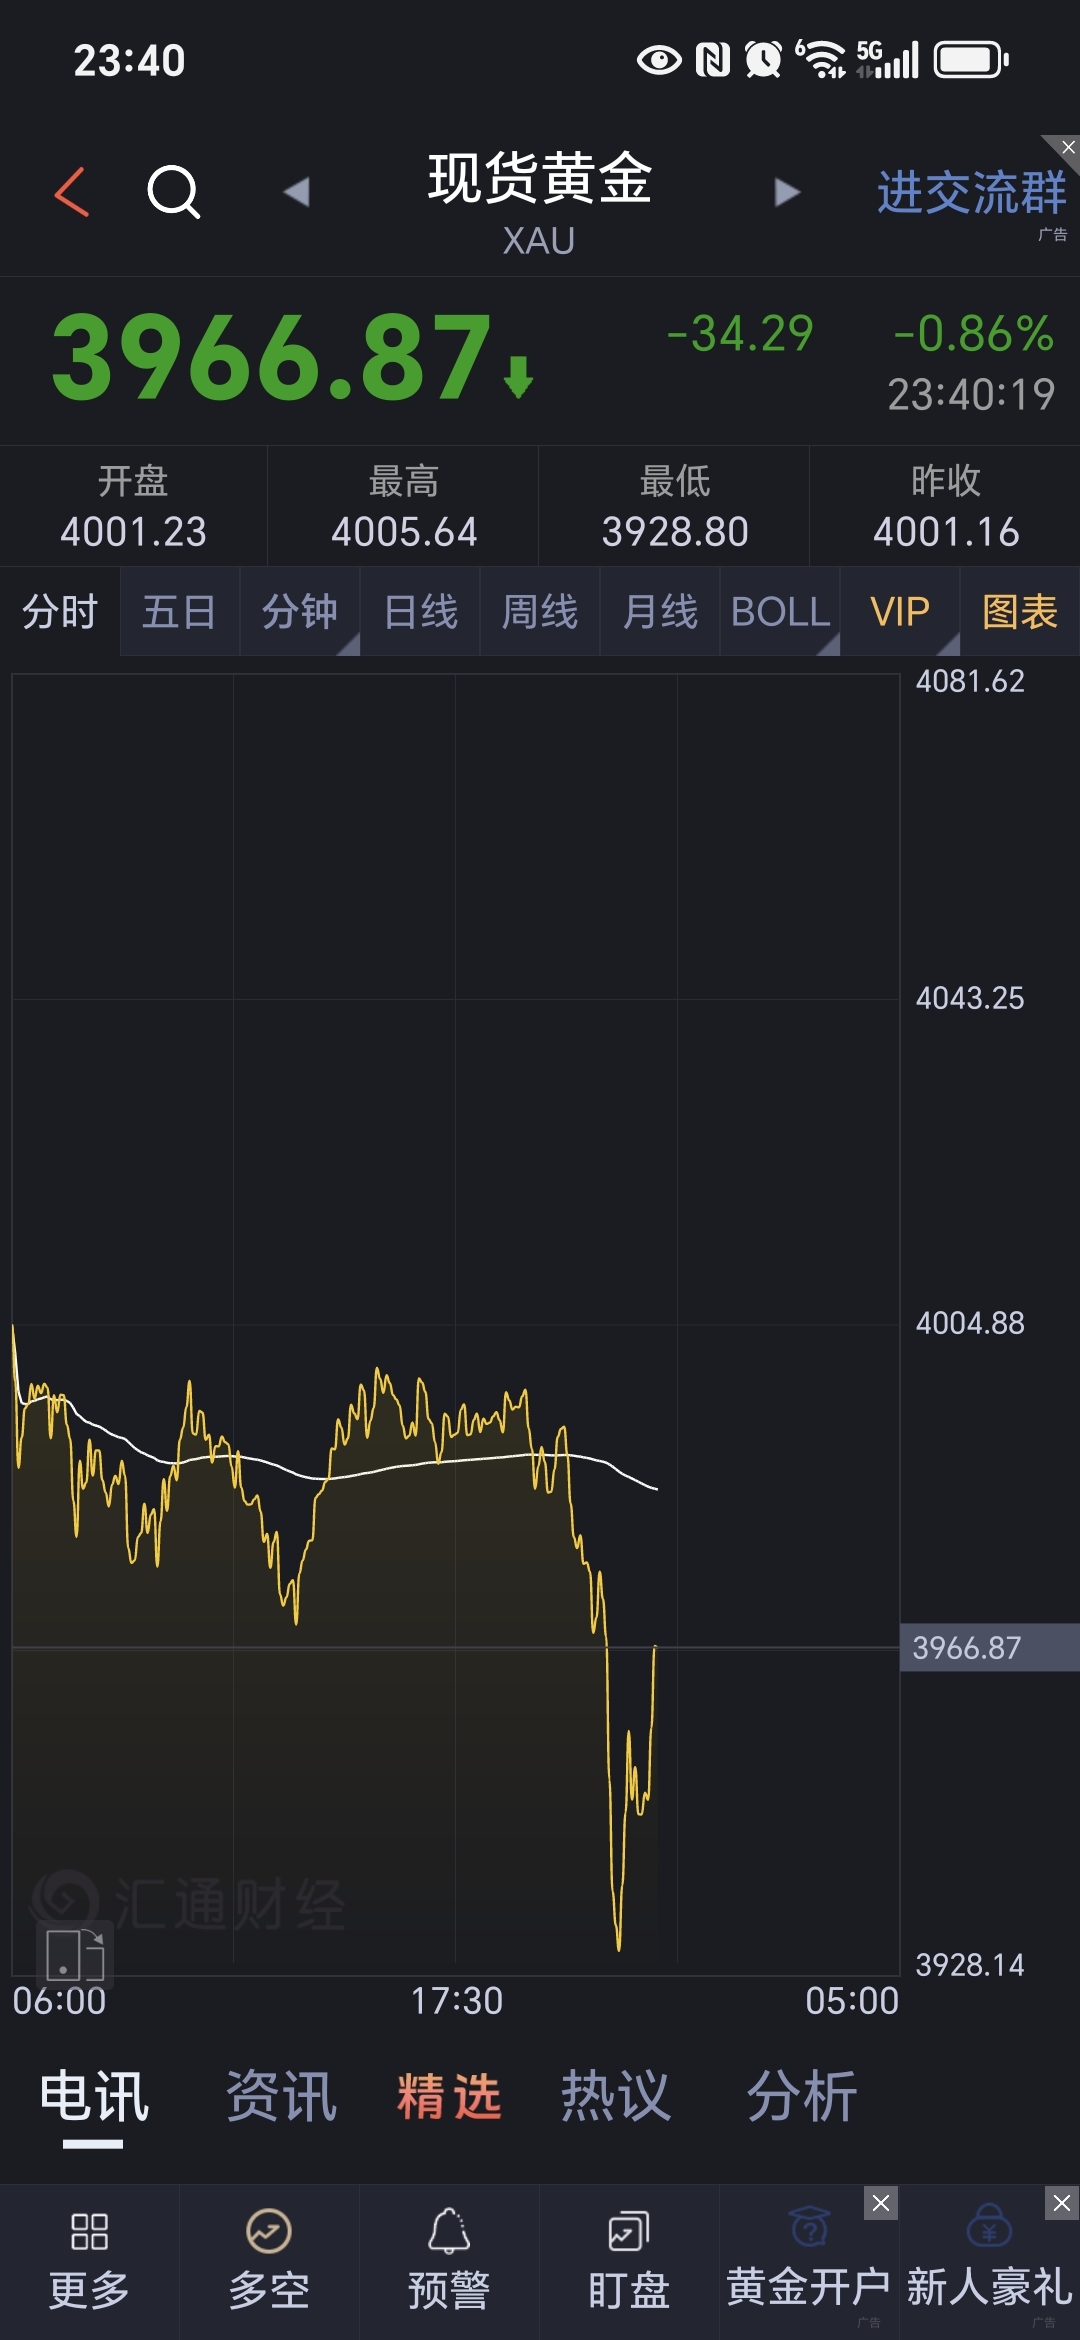1080x2340 pixels.
Task: Tap the 现货黄金 title
Action: click(x=540, y=179)
